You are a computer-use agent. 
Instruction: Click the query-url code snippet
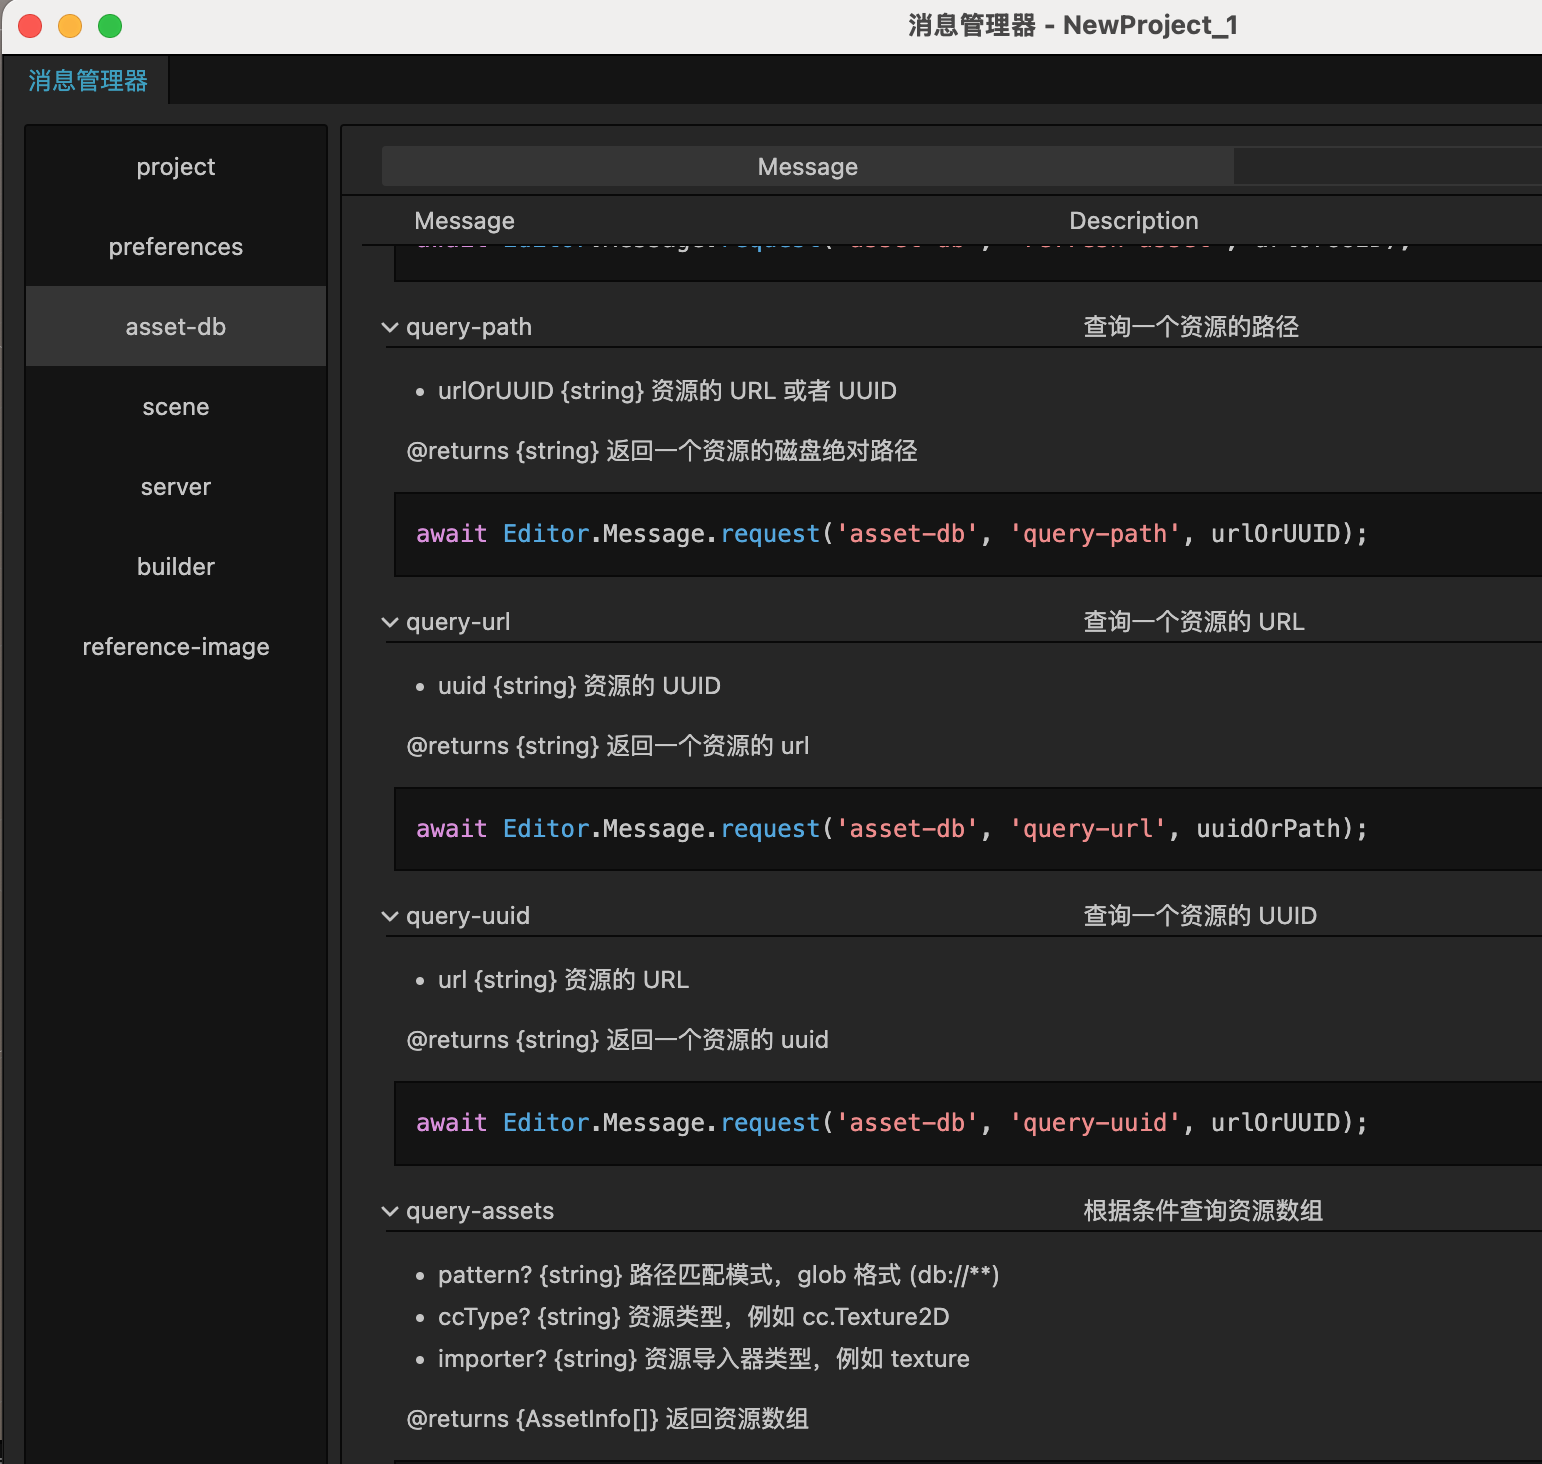(x=968, y=829)
